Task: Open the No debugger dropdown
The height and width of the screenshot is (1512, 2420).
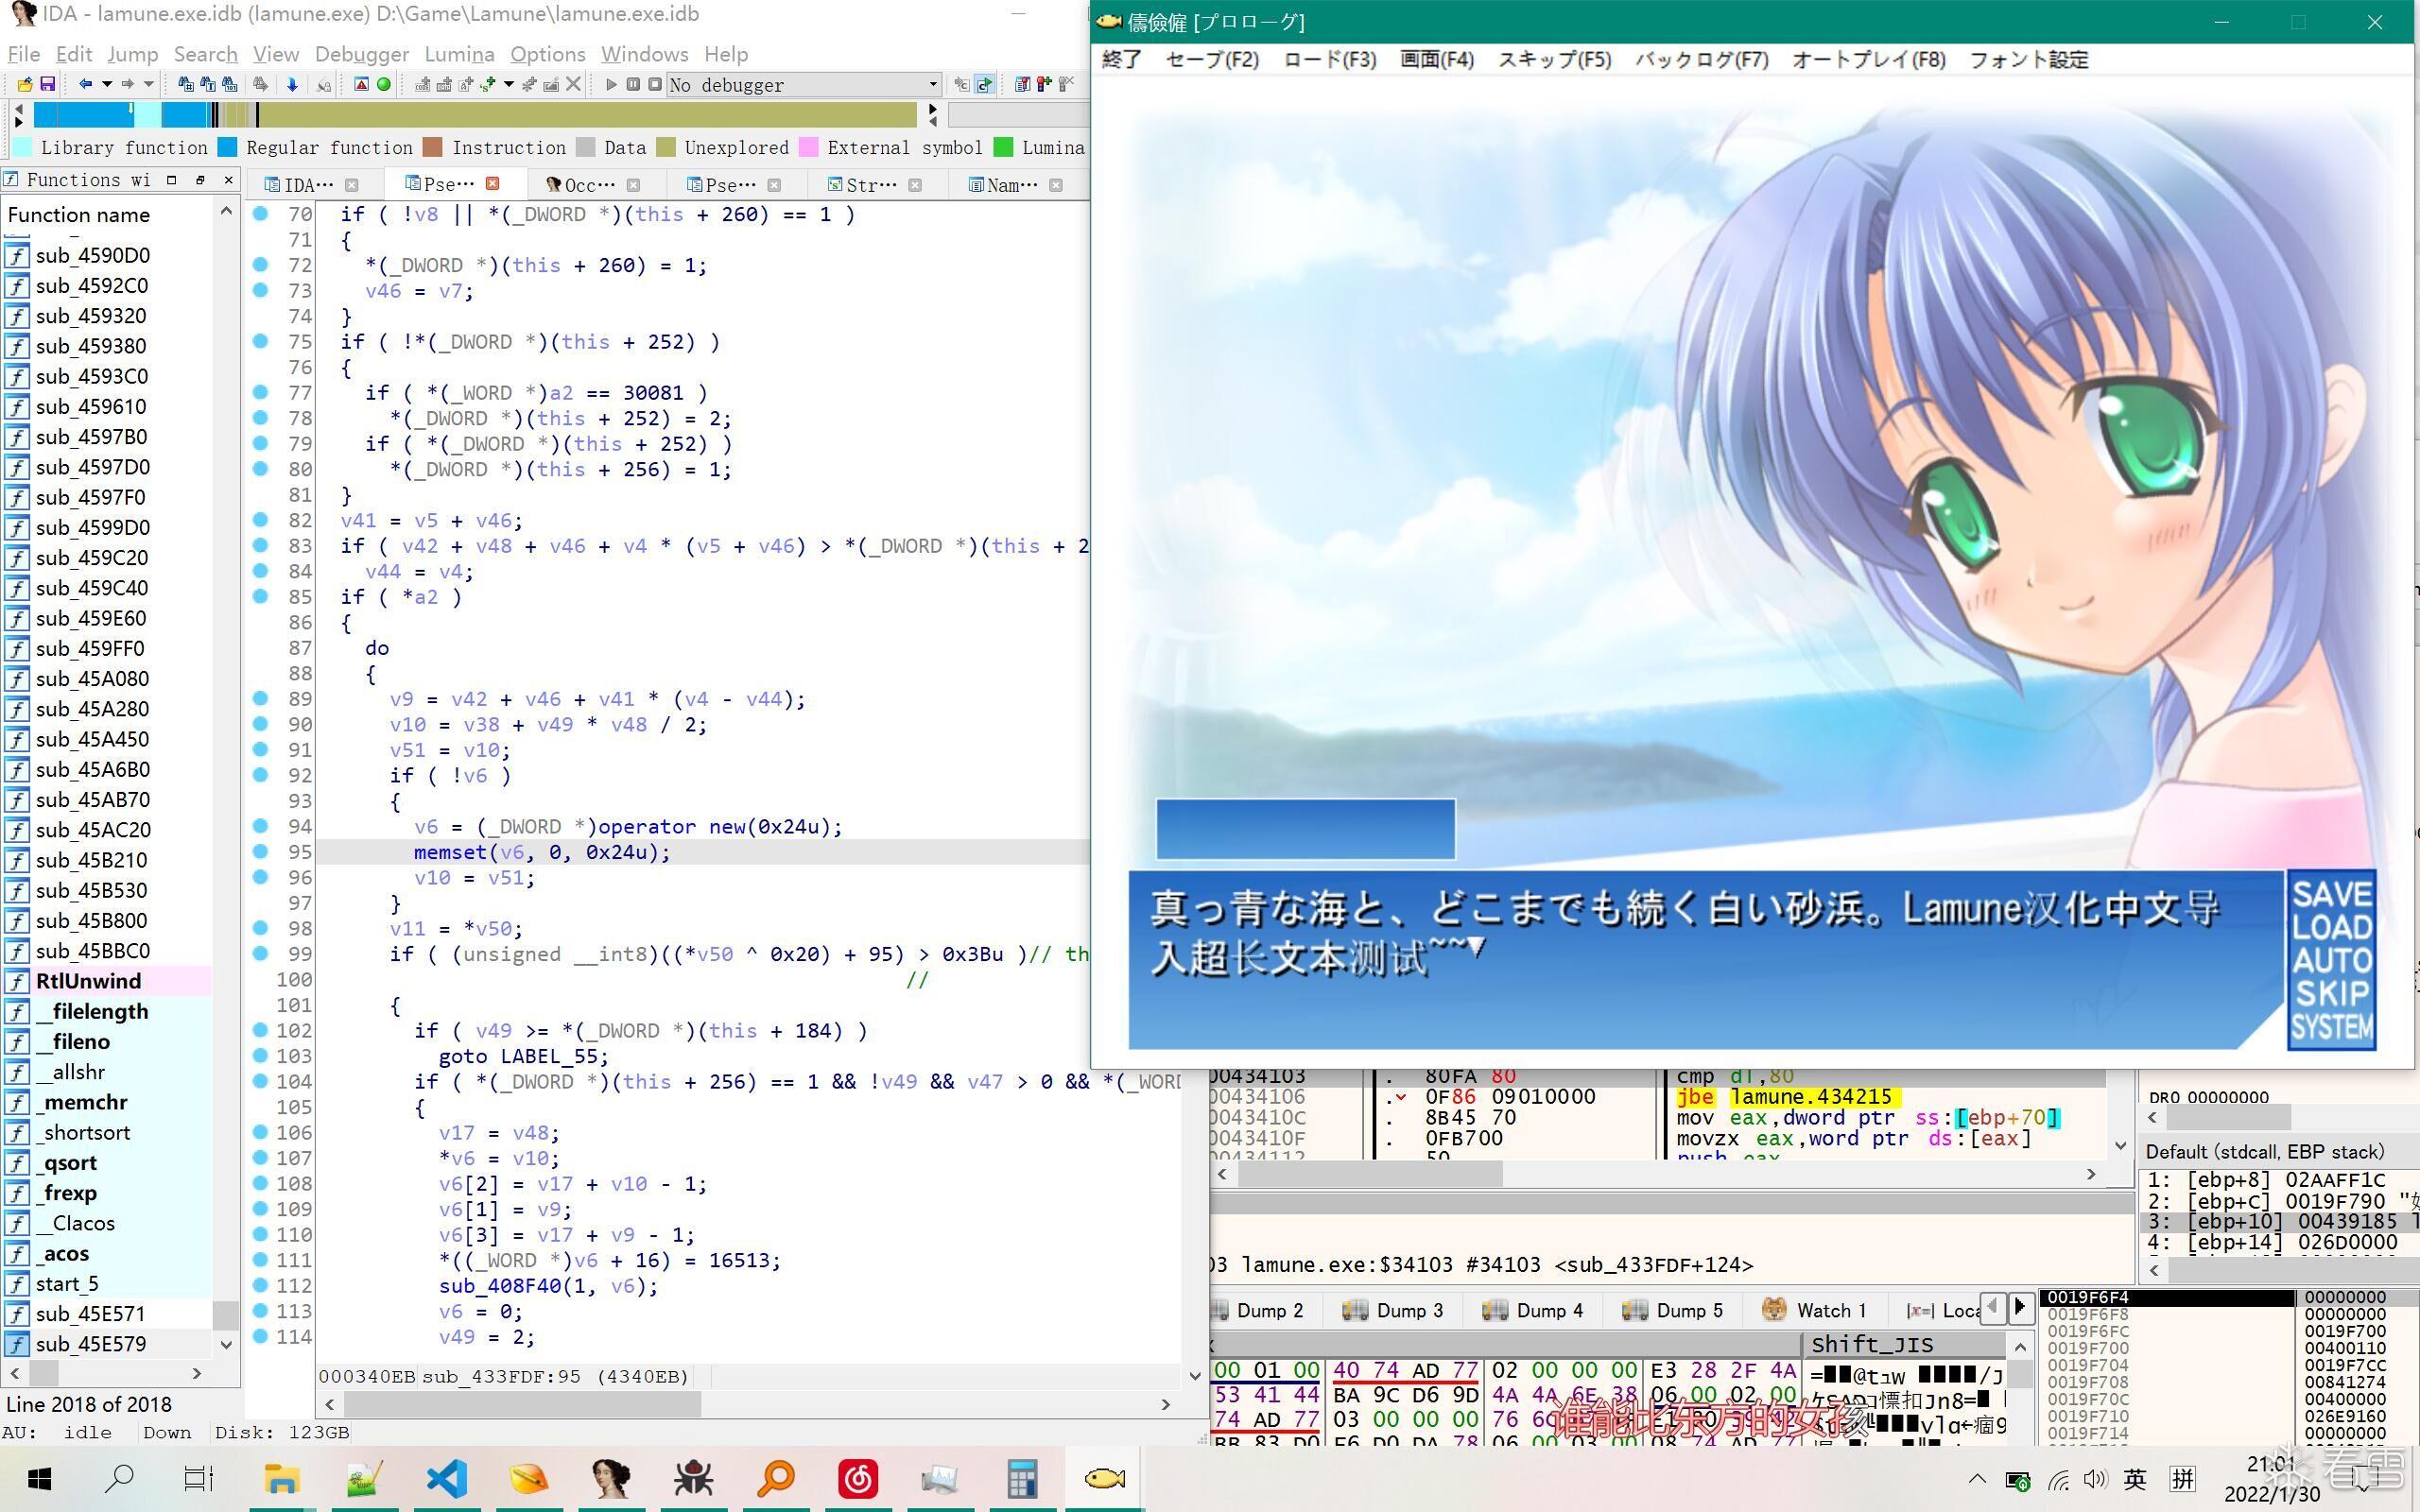Action: (932, 85)
